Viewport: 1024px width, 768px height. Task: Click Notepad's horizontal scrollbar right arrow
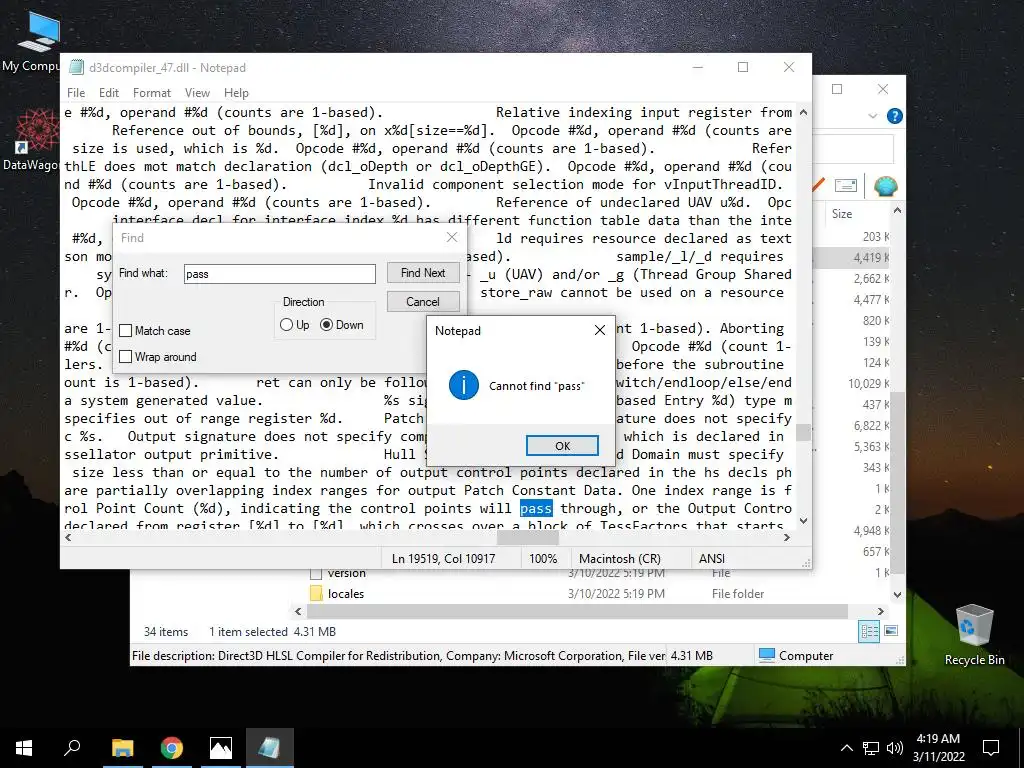[787, 537]
